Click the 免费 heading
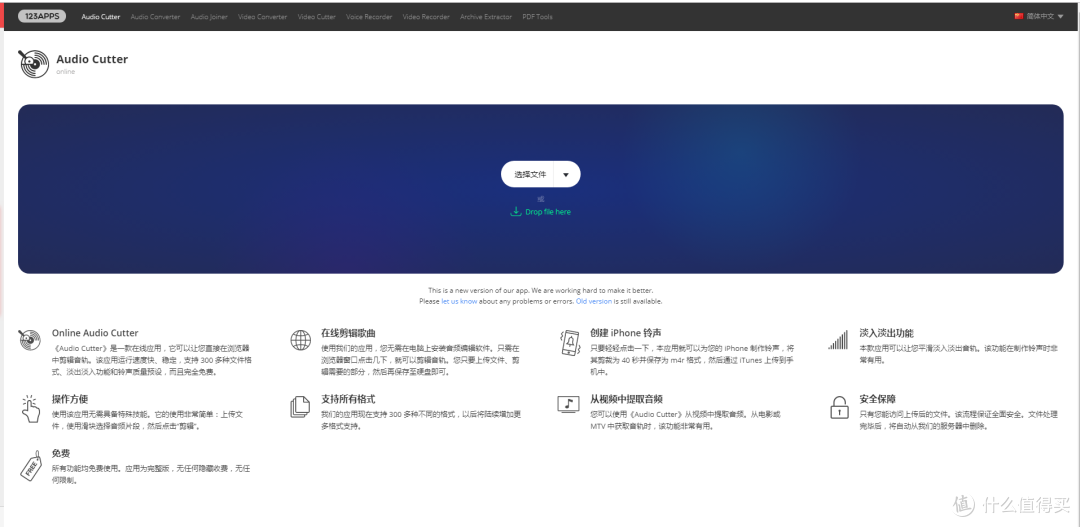The image size is (1080, 527). 61,453
